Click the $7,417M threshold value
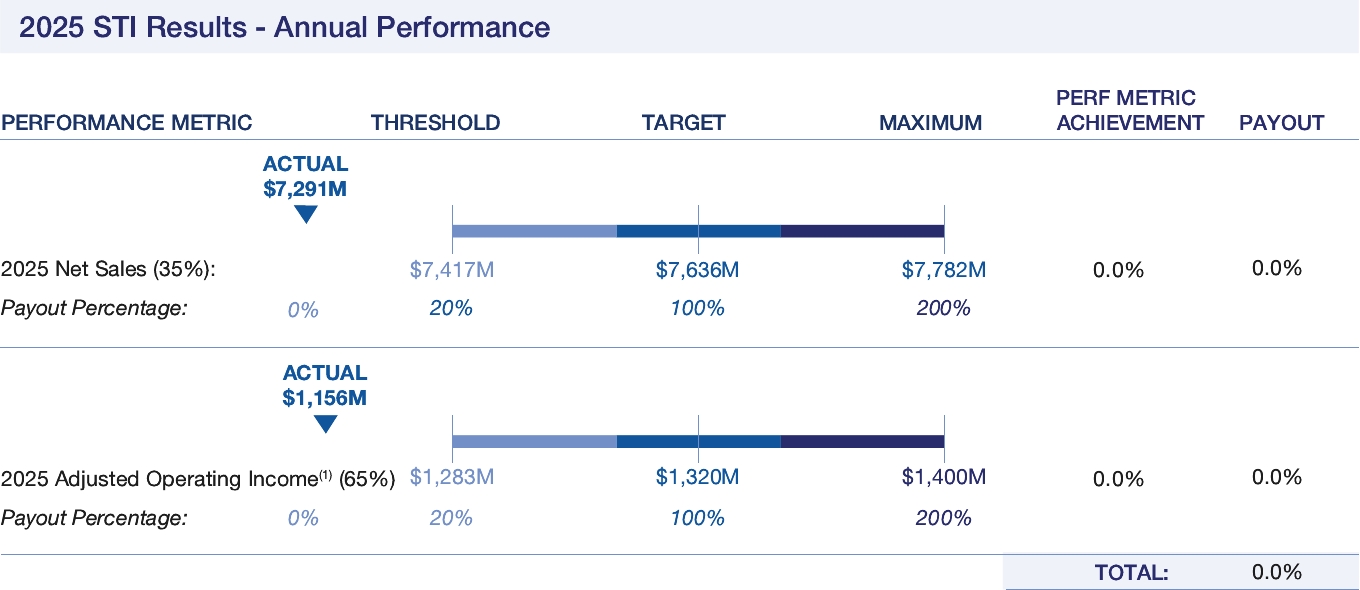This screenshot has height=590, width=1360. pos(452,270)
